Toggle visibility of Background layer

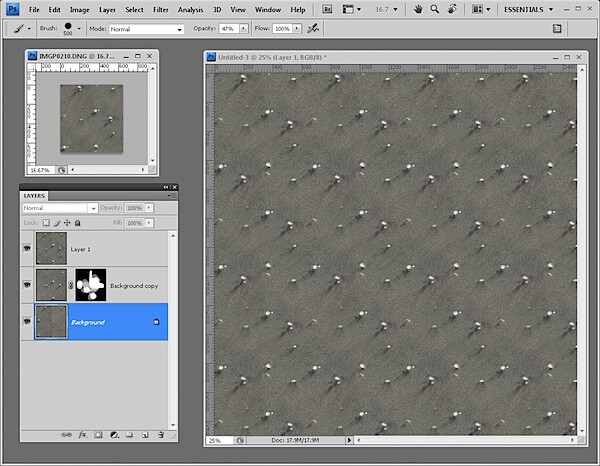click(27, 322)
